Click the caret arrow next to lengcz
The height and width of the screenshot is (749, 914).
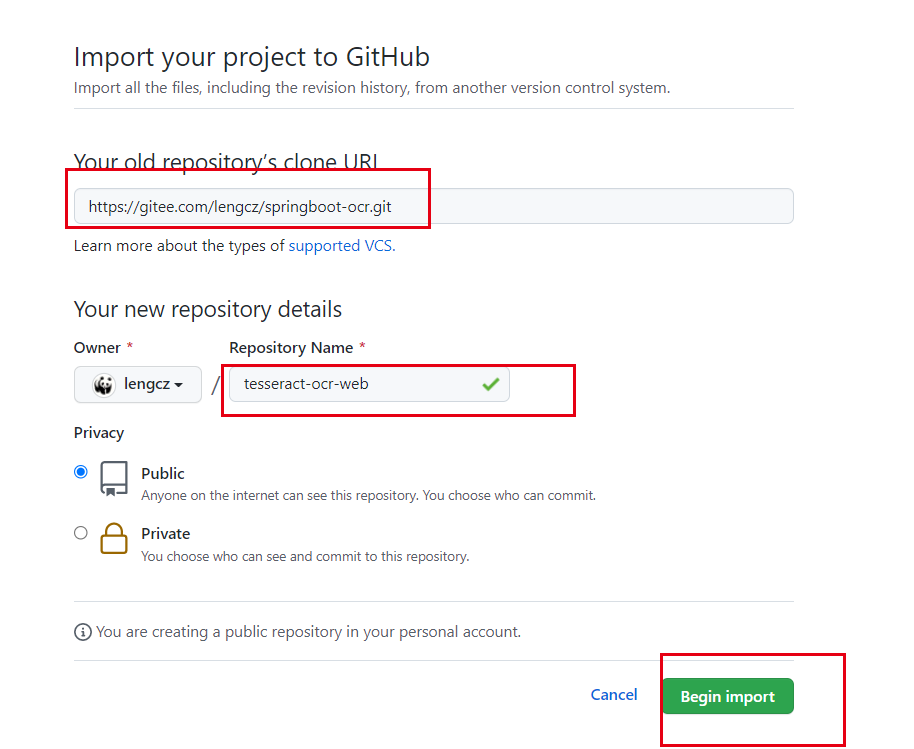(178, 385)
